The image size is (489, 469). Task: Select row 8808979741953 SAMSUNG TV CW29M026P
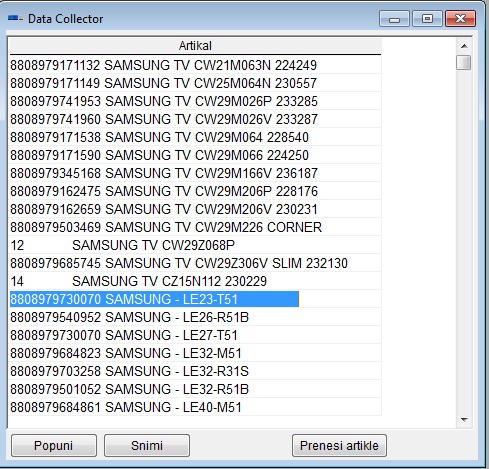click(195, 101)
